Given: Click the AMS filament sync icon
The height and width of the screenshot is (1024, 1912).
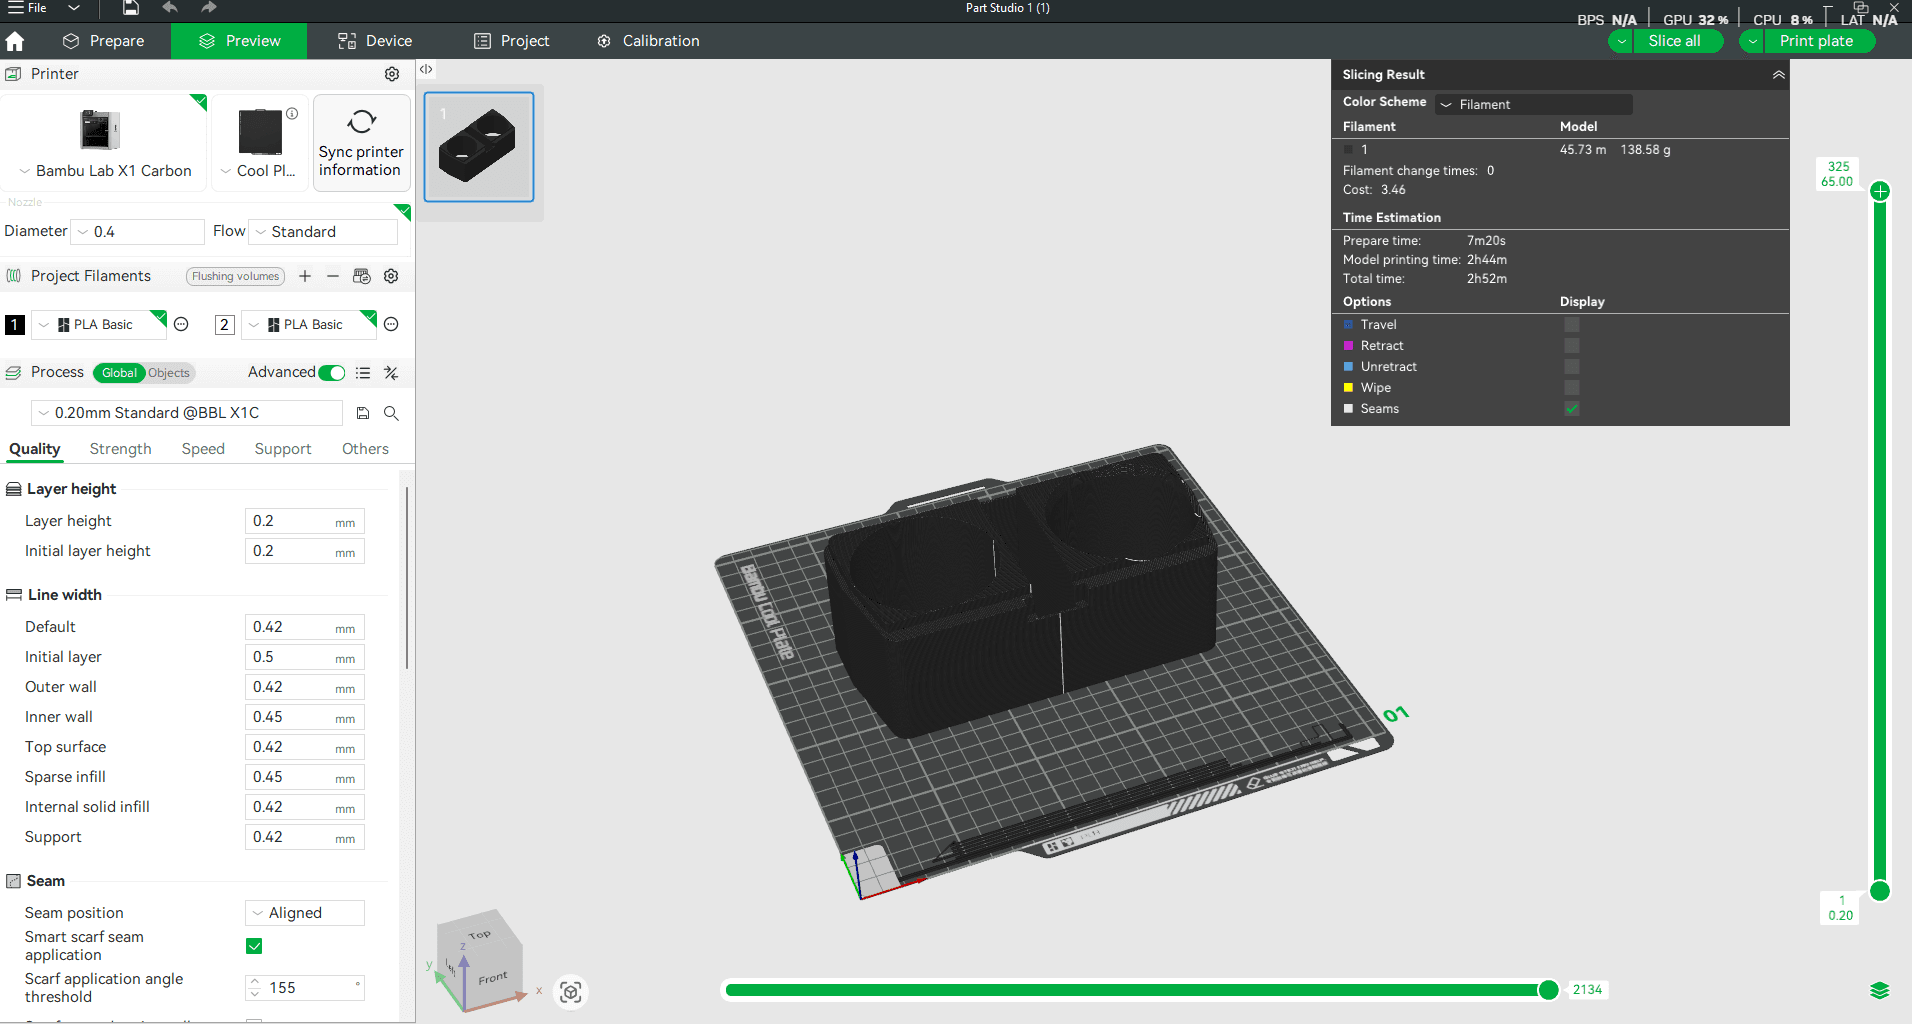Looking at the screenshot, I should coord(362,276).
